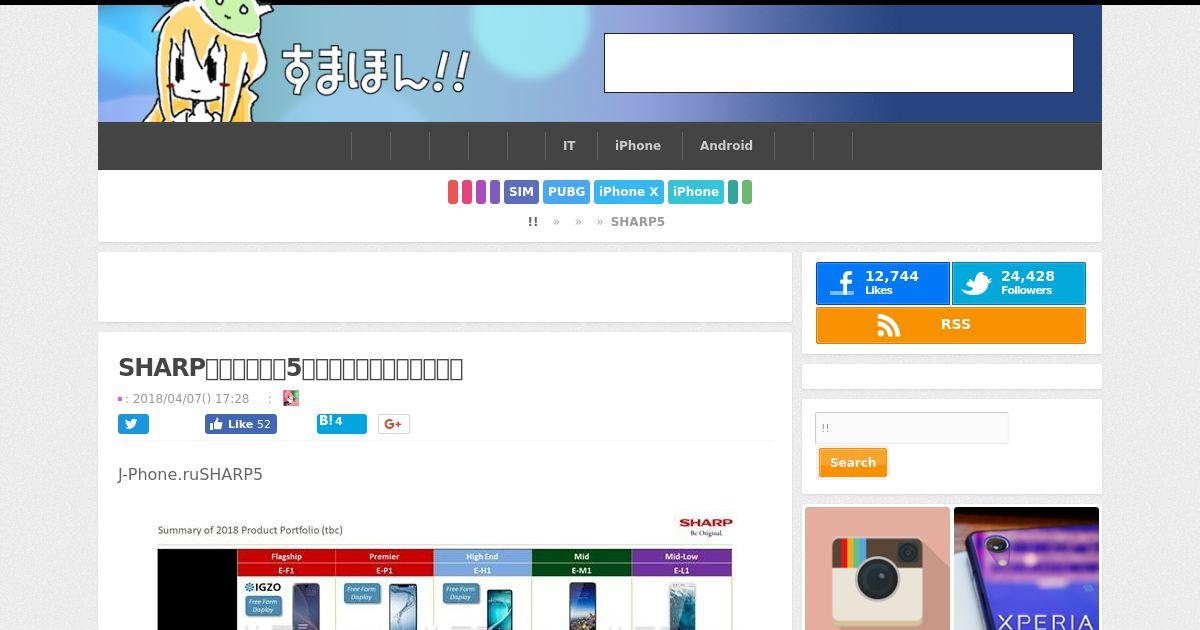Click the Hatena B! bookmark button showing 4
Viewport: 1200px width, 630px height.
[342, 423]
